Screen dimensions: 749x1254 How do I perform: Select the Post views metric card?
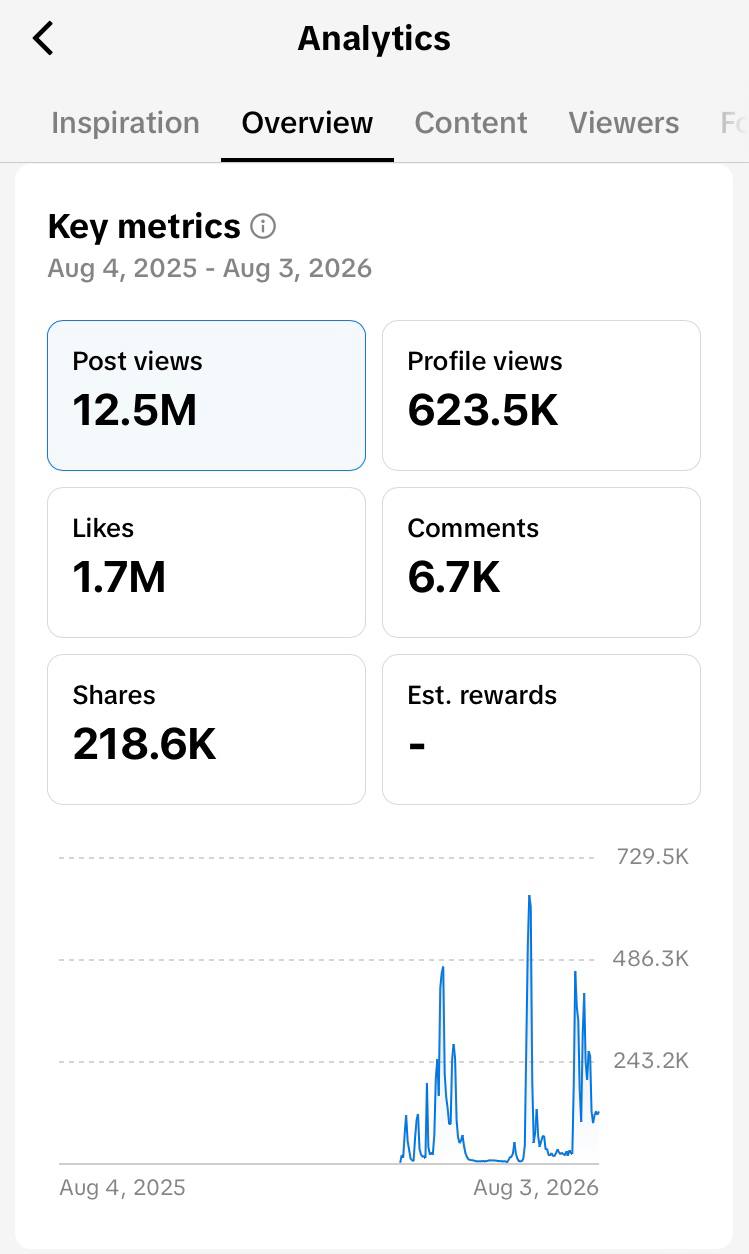[x=206, y=395]
